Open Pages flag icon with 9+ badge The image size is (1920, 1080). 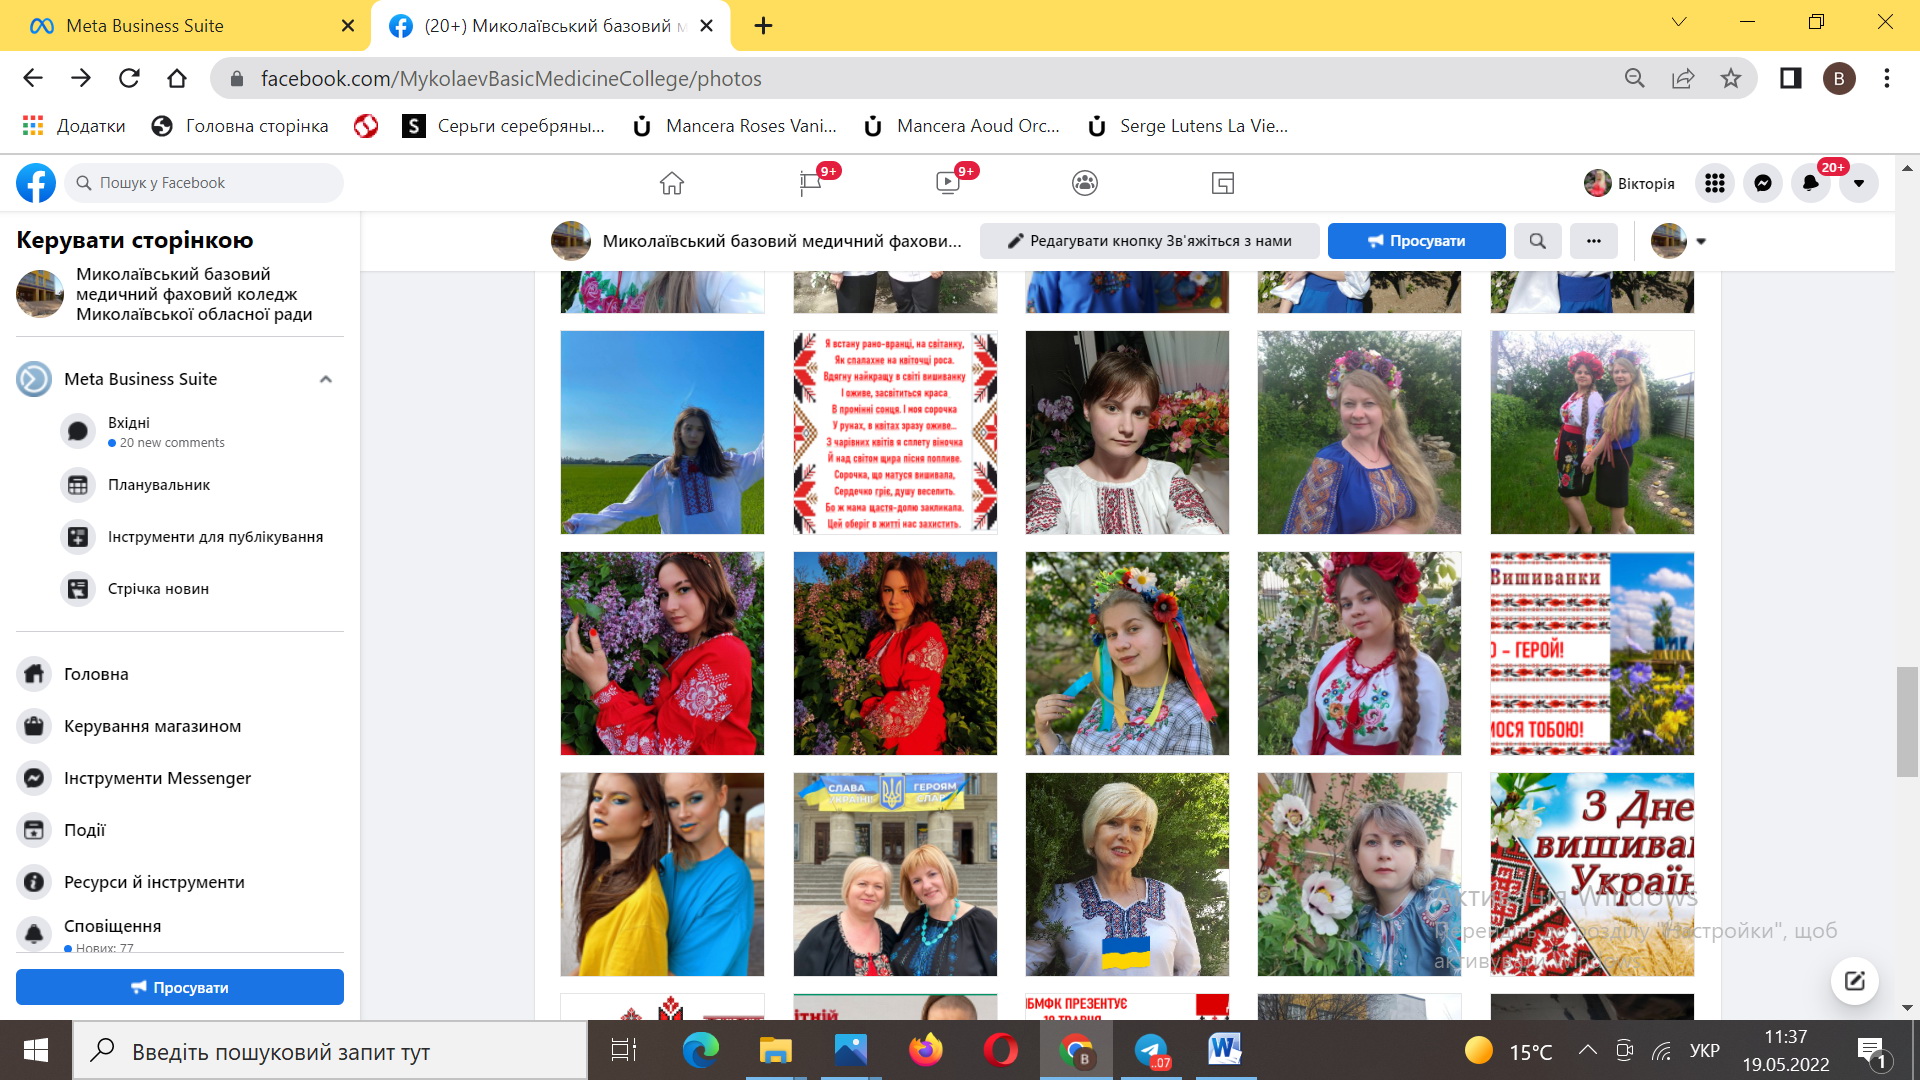[811, 183]
